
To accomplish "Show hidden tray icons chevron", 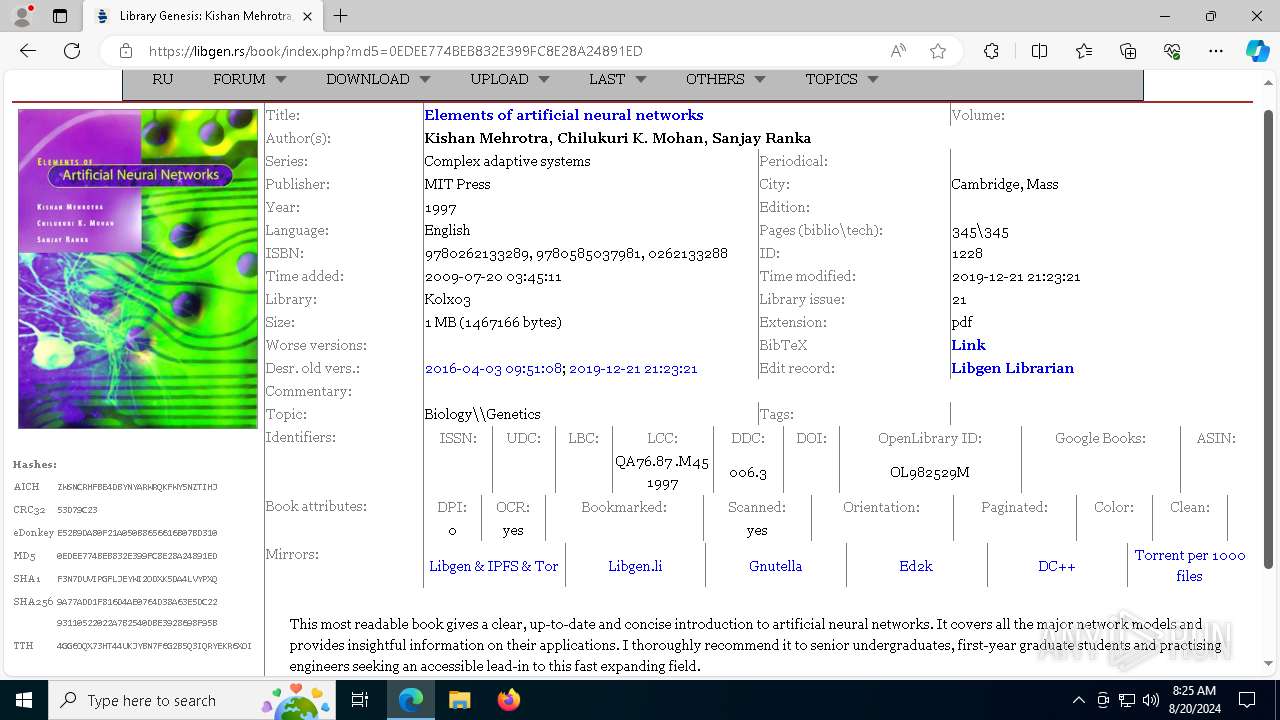I will 1078,700.
